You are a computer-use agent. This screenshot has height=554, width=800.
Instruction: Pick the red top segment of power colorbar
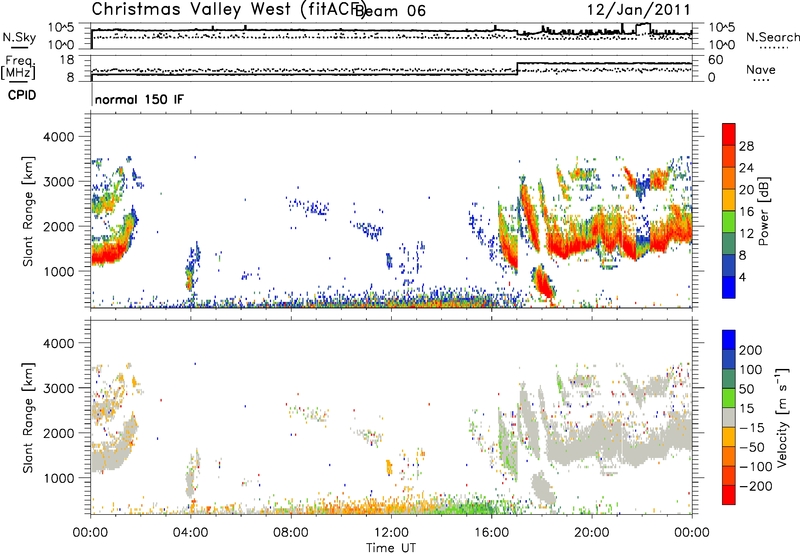pyautogui.click(x=729, y=135)
